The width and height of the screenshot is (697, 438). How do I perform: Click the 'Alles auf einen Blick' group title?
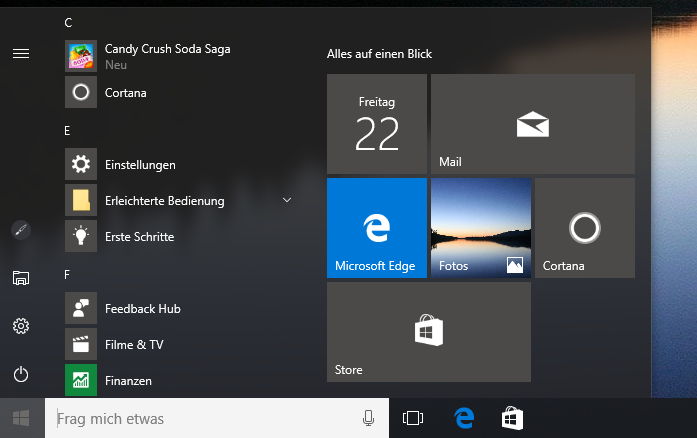click(x=379, y=54)
